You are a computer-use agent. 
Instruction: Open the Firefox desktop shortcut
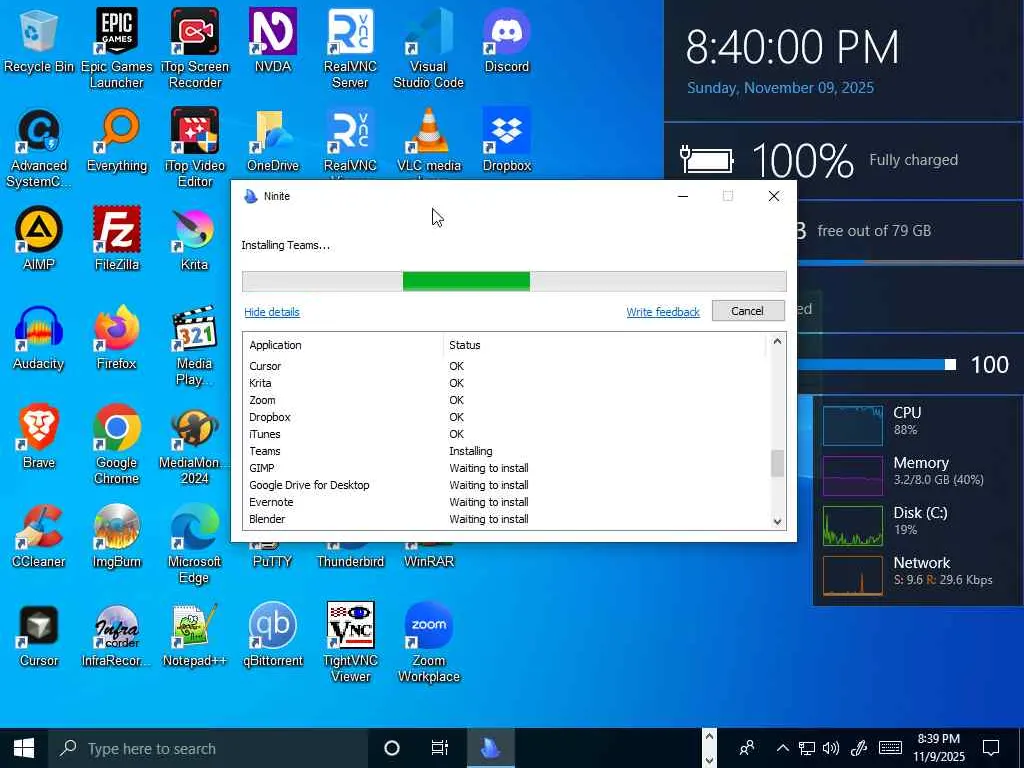[x=117, y=338]
